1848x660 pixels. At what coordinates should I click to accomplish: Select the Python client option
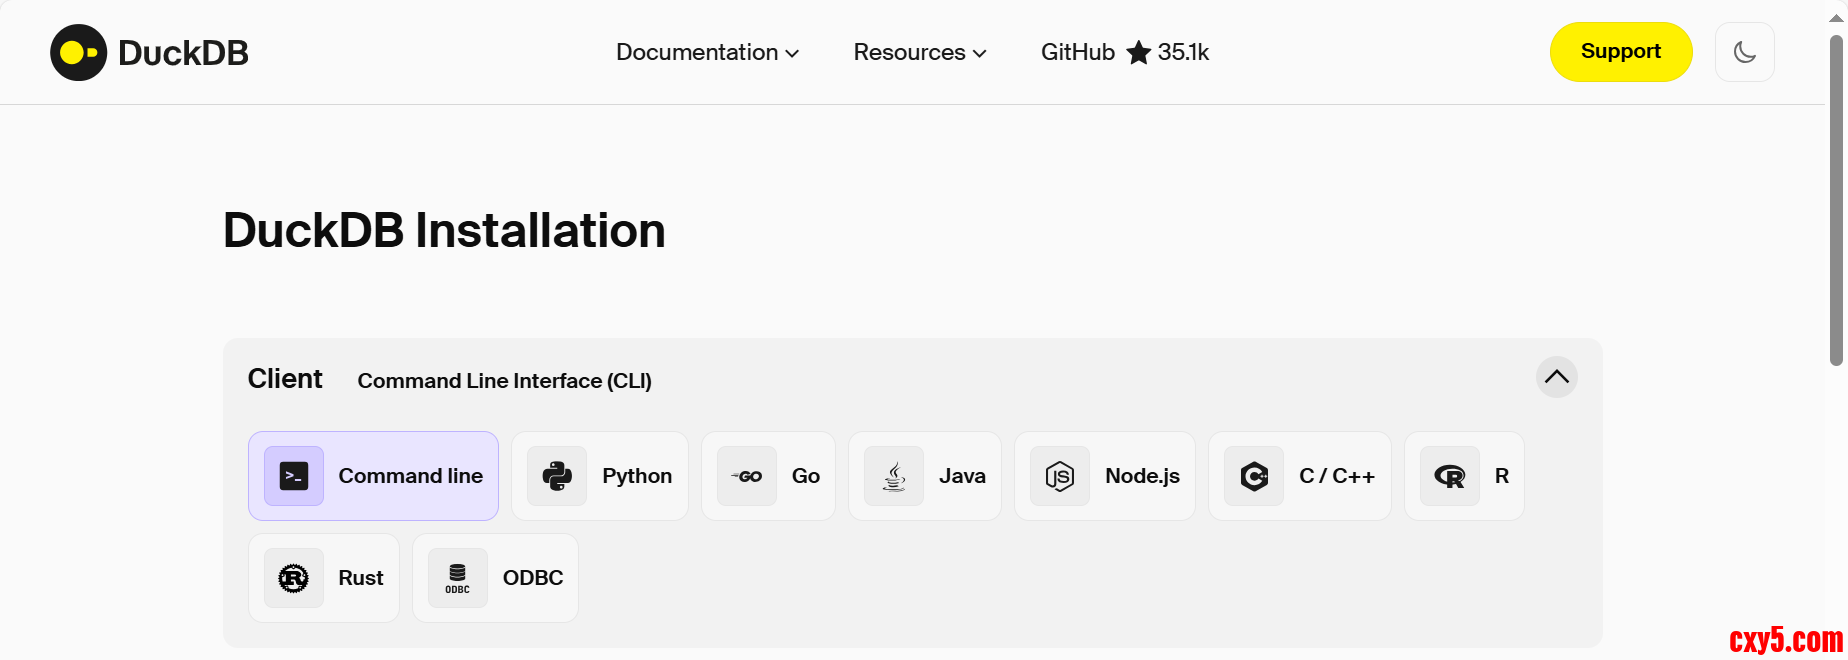coord(636,476)
